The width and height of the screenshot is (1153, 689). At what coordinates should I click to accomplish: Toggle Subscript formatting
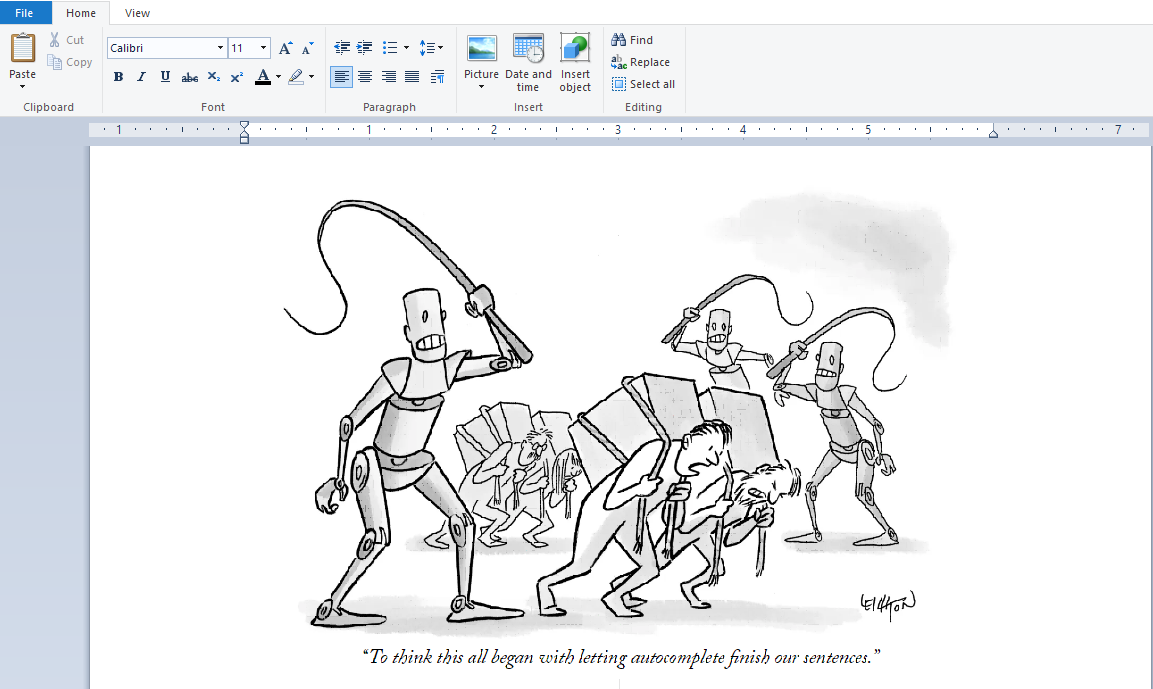(x=213, y=76)
